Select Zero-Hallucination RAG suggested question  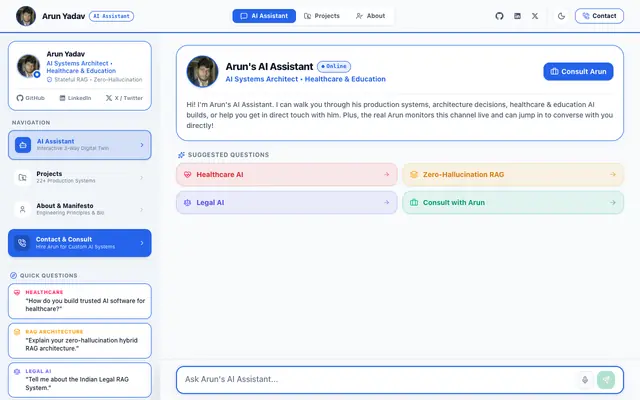[x=513, y=174]
